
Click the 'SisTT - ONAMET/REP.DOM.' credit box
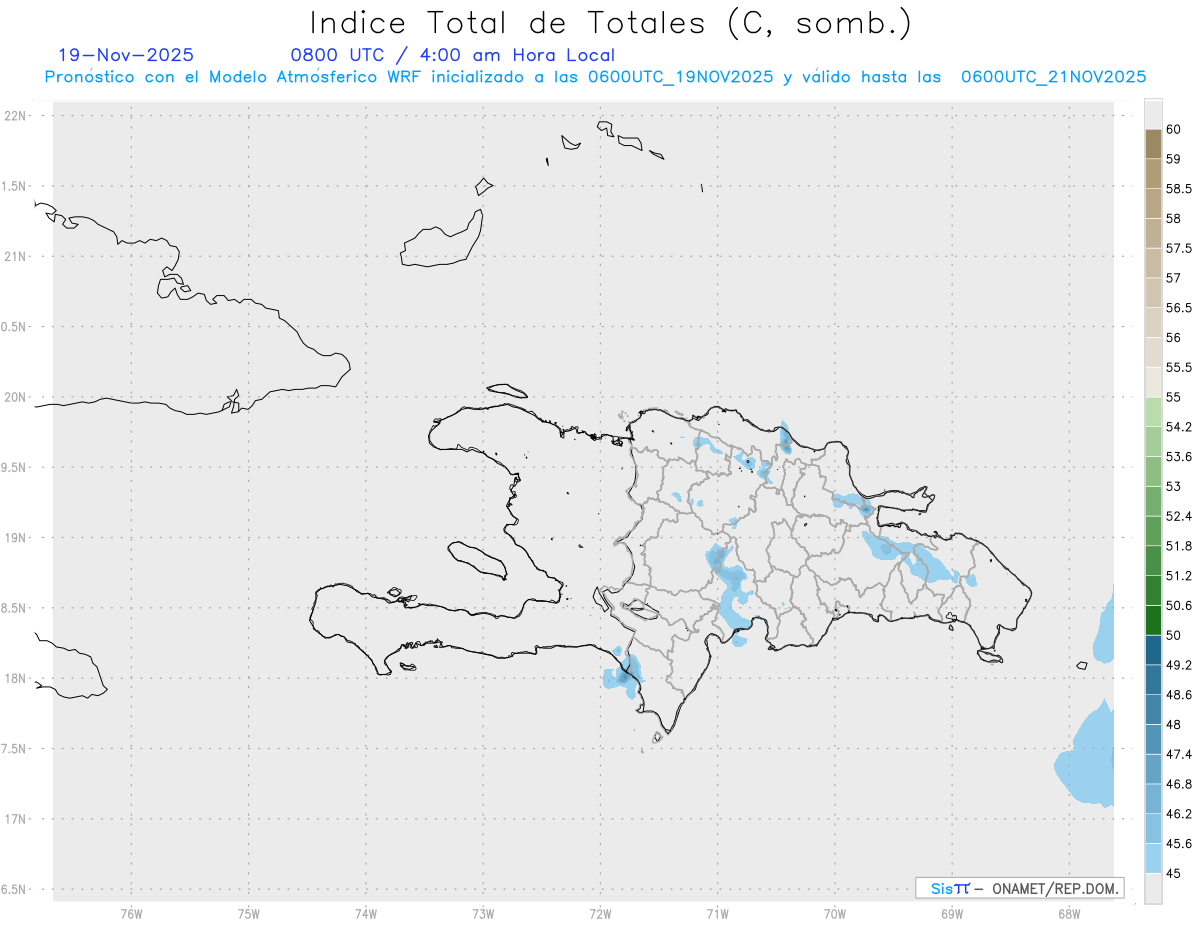tap(1020, 888)
